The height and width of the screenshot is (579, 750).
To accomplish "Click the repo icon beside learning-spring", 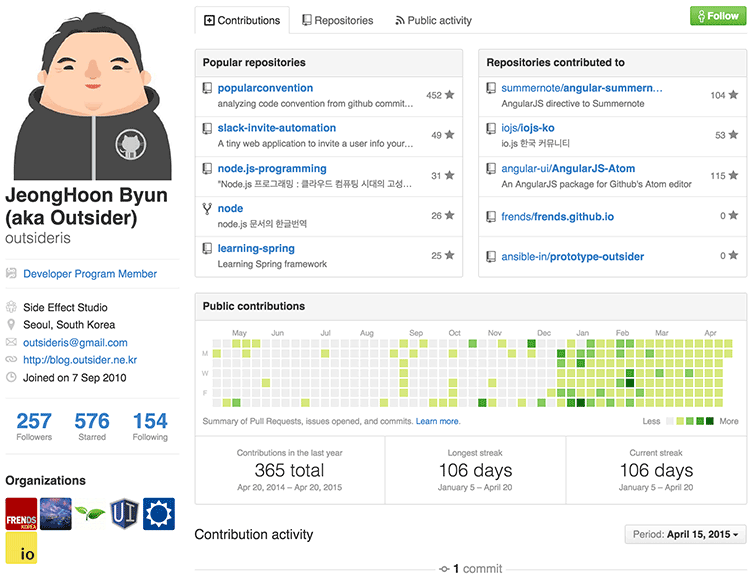I will coord(207,248).
